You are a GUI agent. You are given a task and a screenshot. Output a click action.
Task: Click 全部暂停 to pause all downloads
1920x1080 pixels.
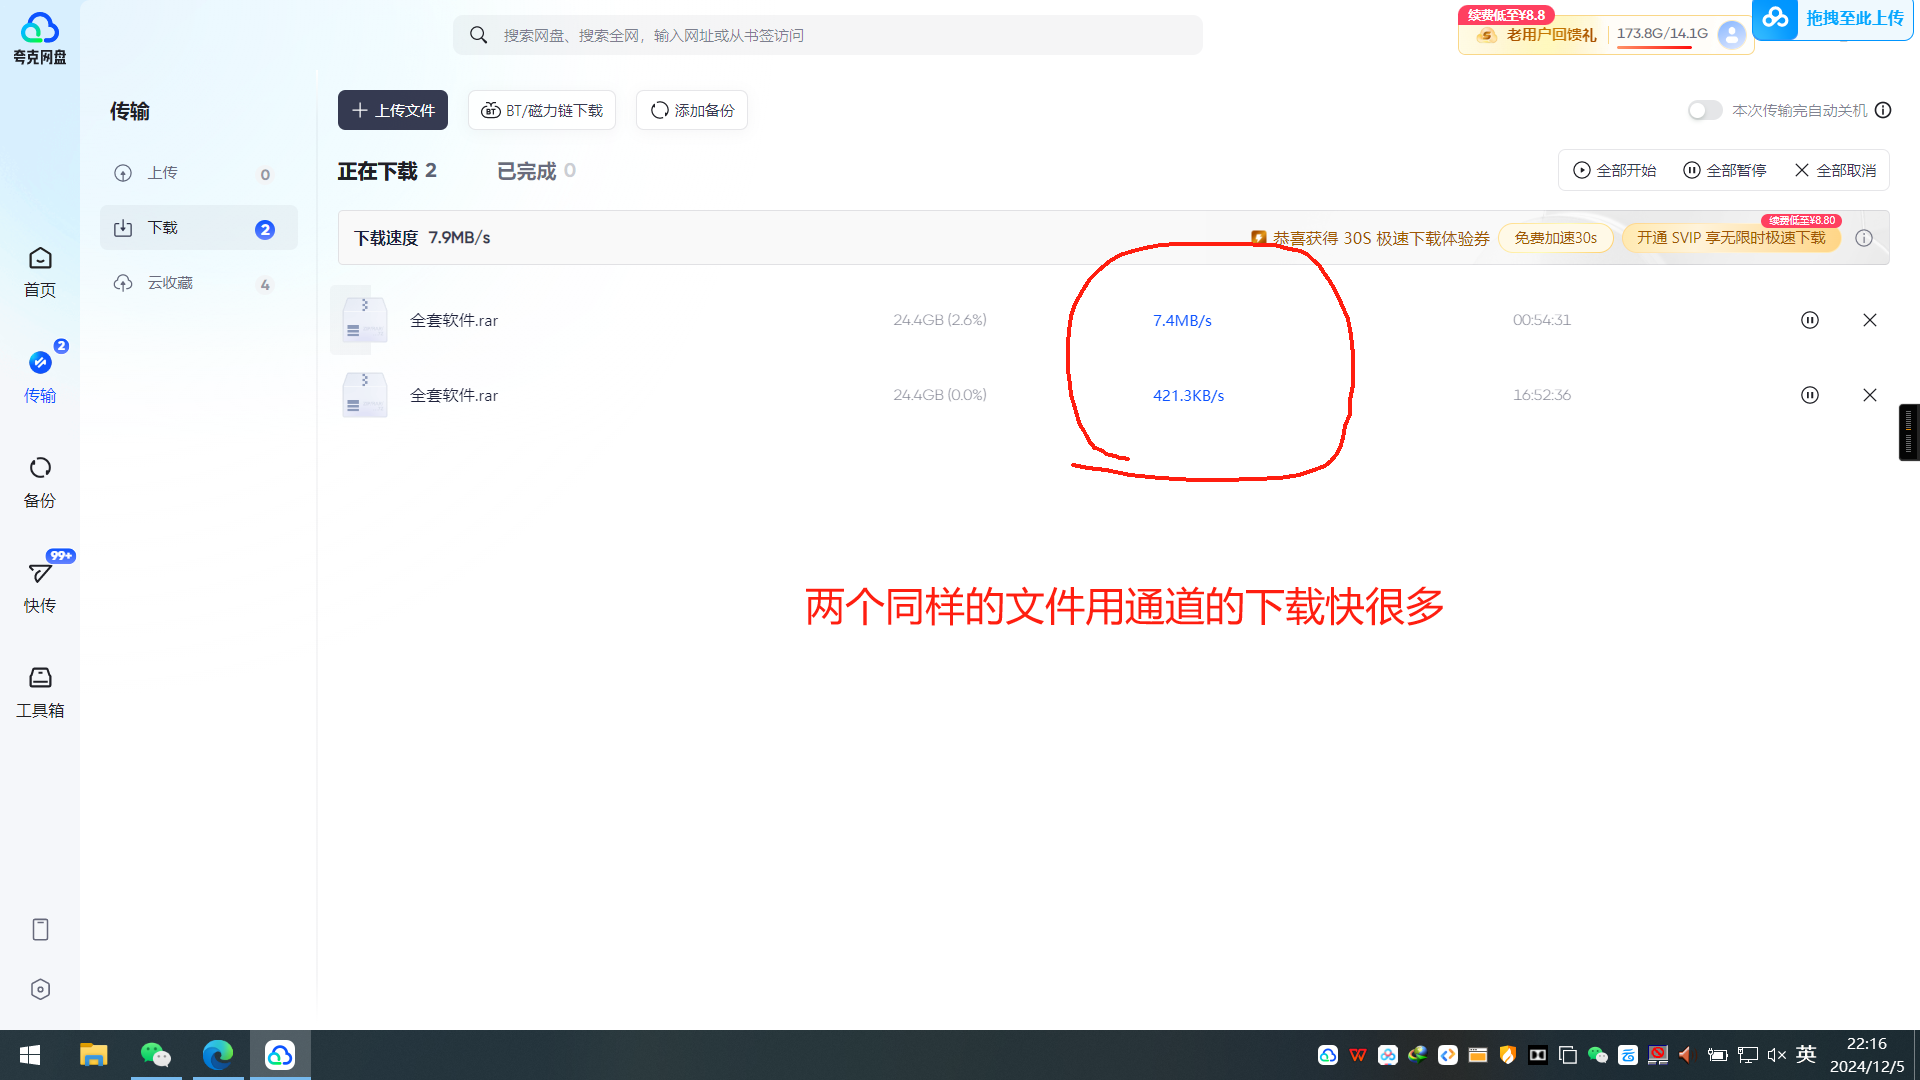click(1725, 170)
